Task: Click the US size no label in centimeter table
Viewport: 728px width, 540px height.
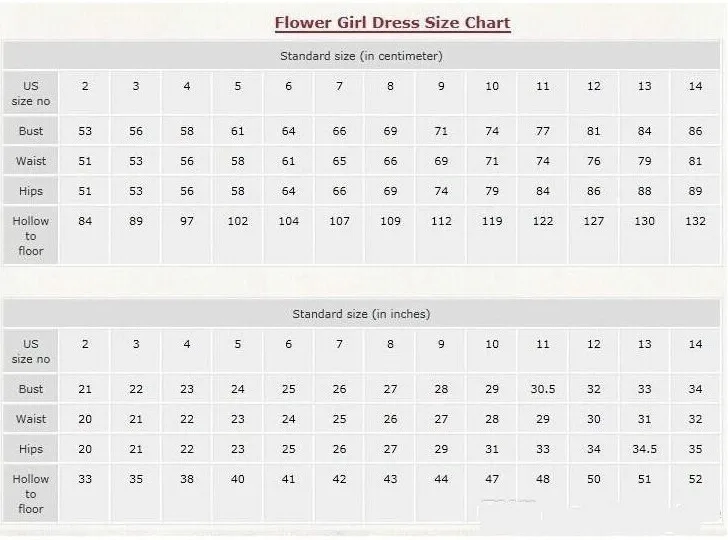Action: (x=31, y=93)
